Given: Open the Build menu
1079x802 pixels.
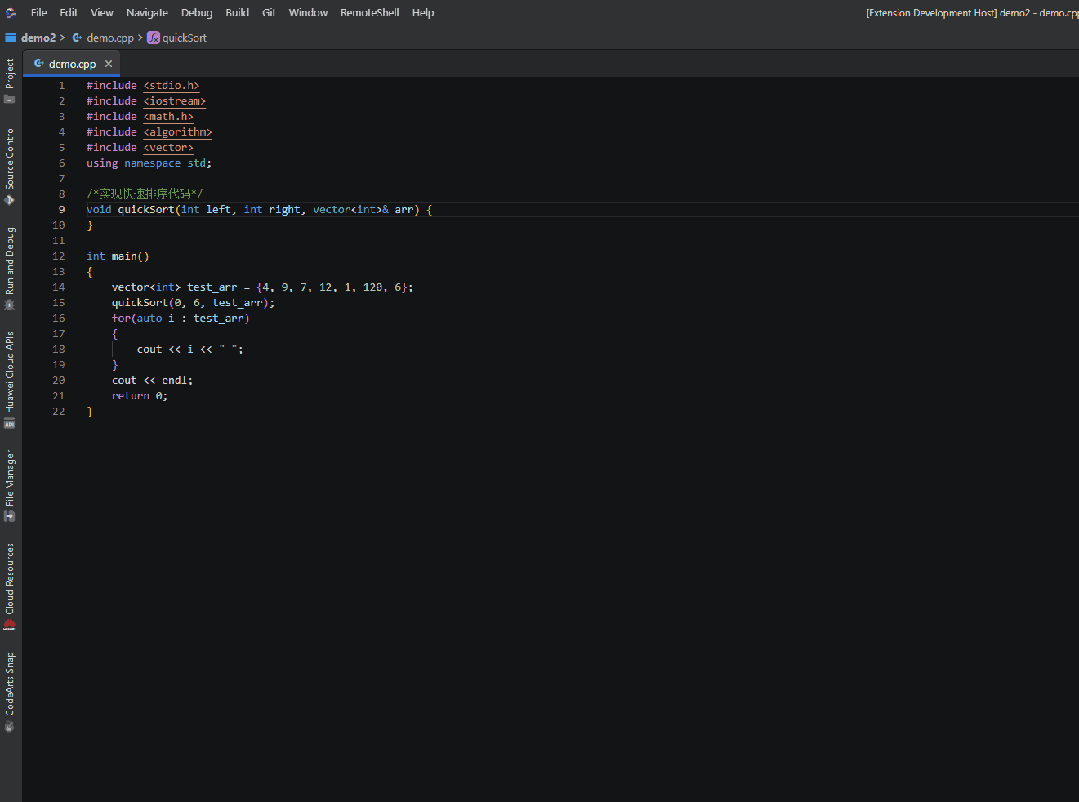Looking at the screenshot, I should tap(236, 12).
